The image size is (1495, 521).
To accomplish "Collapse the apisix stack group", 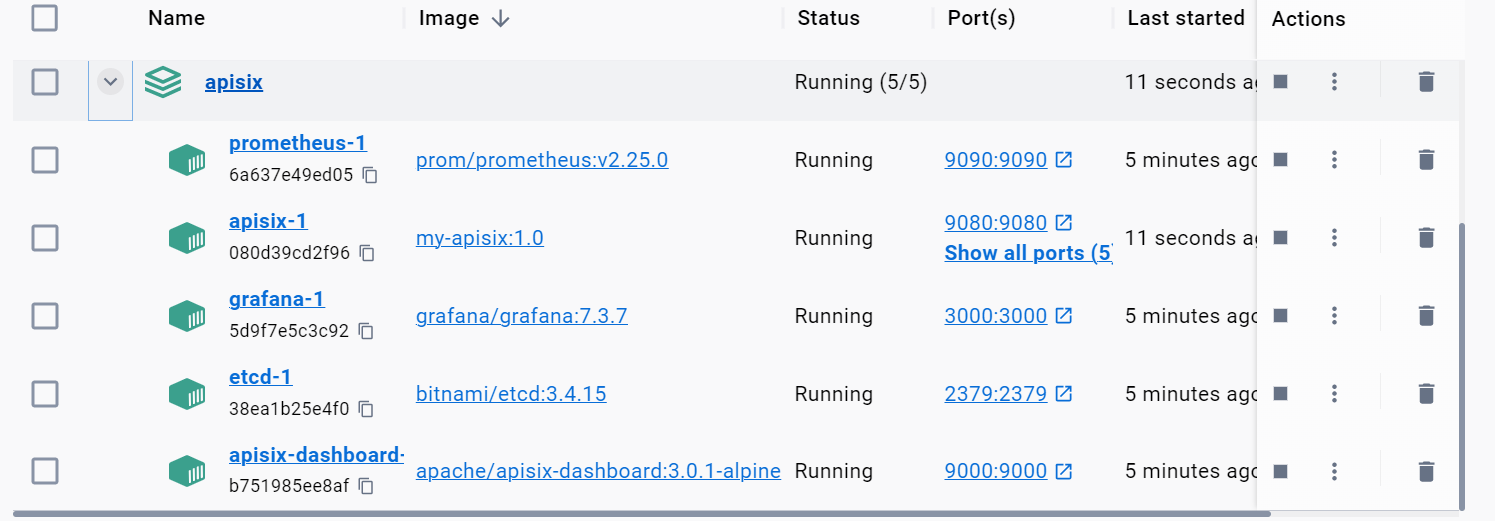I will point(111,82).
